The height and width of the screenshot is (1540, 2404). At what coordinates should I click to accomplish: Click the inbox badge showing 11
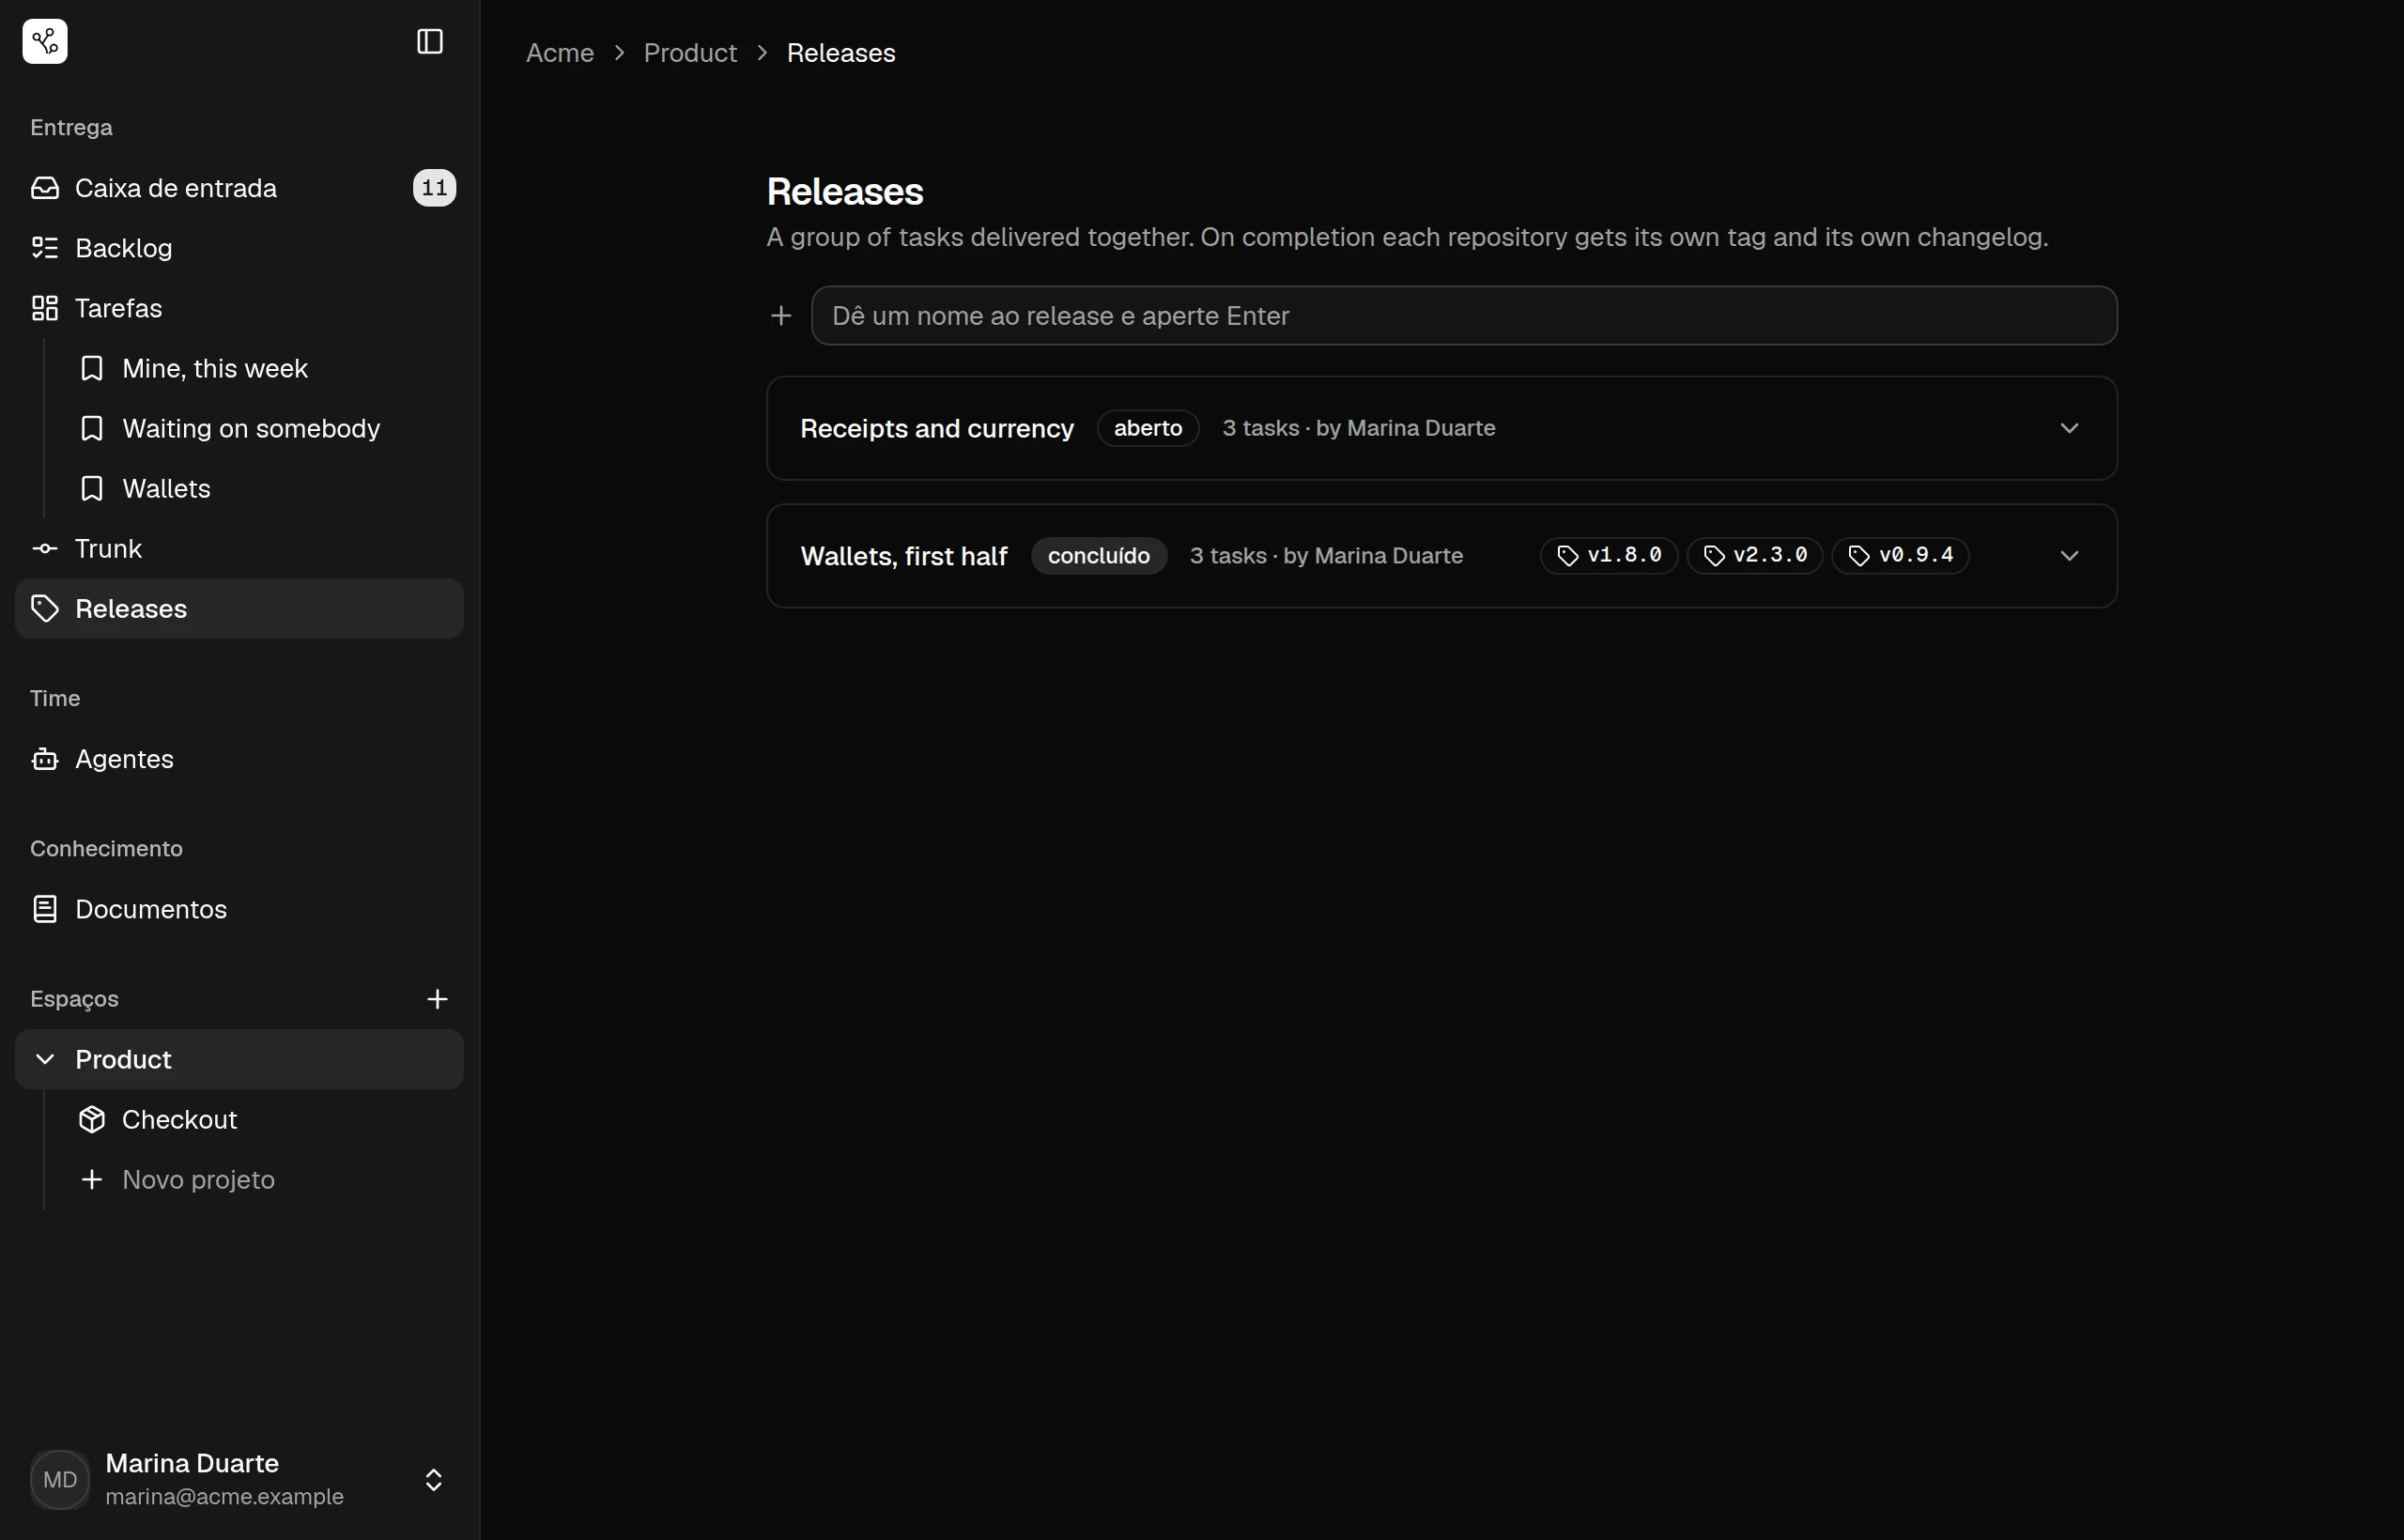pyautogui.click(x=434, y=188)
